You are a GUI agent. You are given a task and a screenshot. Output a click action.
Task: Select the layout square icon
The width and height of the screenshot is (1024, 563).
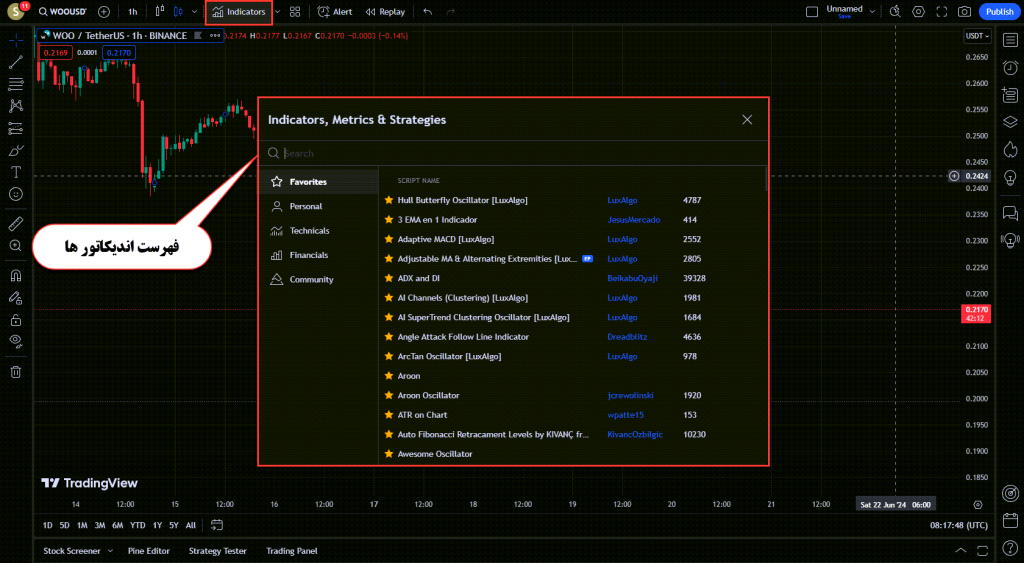click(812, 12)
